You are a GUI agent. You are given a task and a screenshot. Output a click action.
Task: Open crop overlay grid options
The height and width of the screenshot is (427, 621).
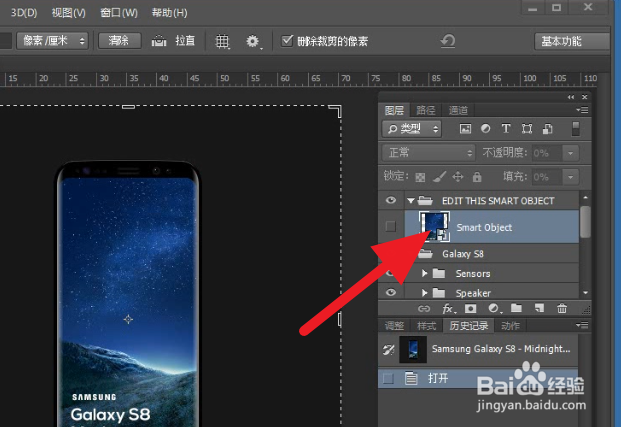(222, 41)
